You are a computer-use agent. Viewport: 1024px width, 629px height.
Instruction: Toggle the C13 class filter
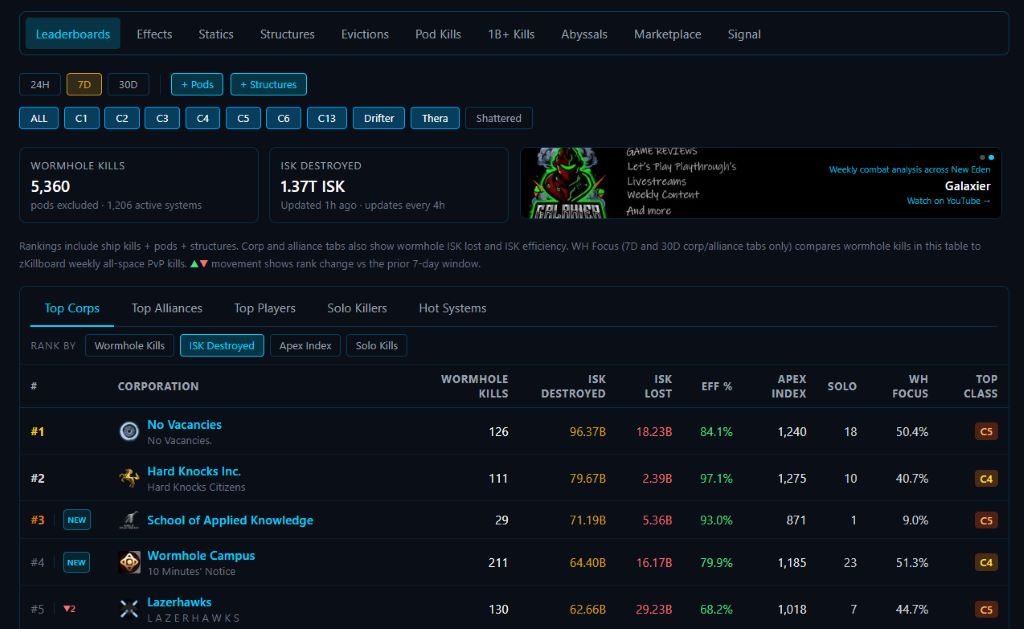pyautogui.click(x=327, y=118)
